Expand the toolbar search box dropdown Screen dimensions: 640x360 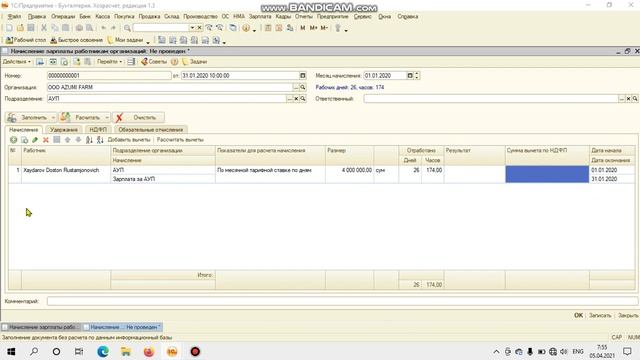tap(192, 28)
